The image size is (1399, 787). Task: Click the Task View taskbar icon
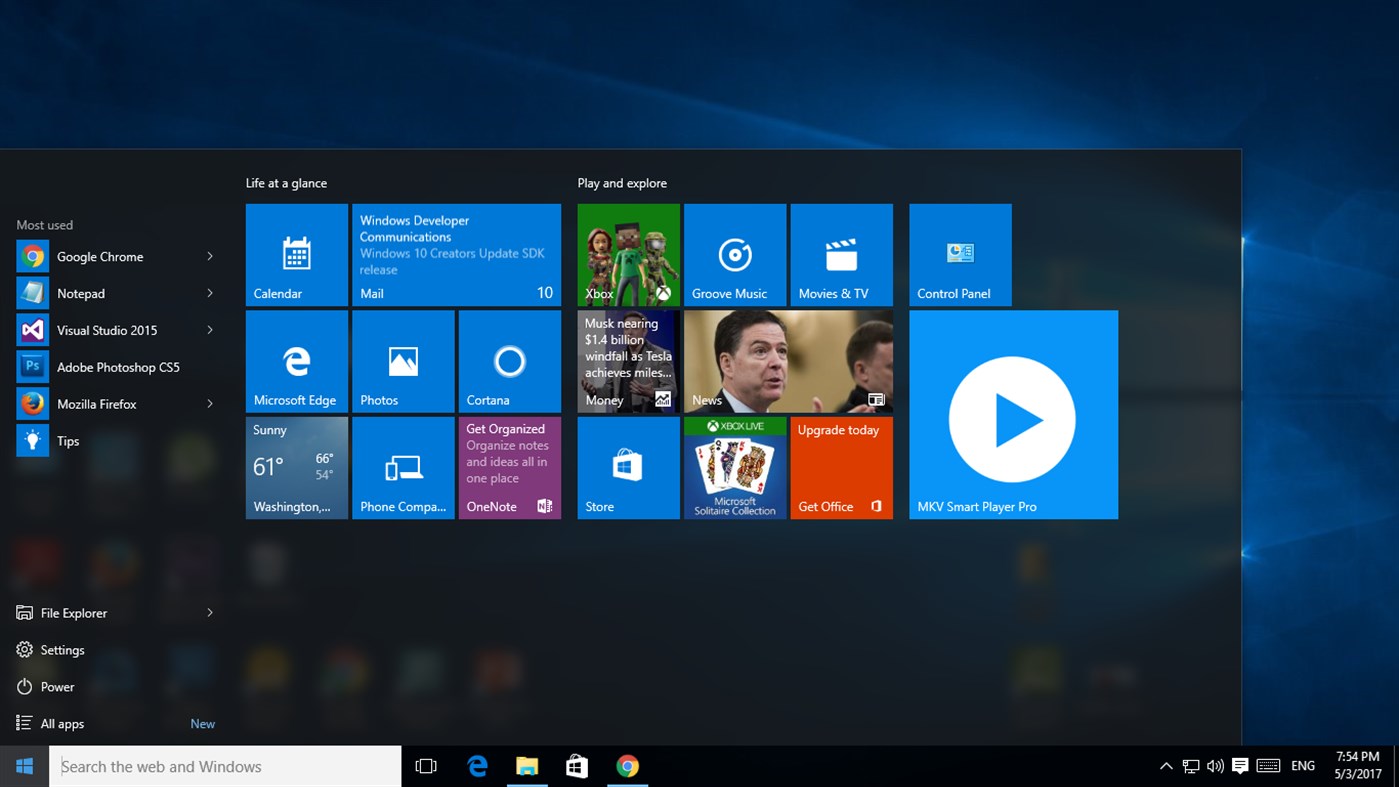426,765
